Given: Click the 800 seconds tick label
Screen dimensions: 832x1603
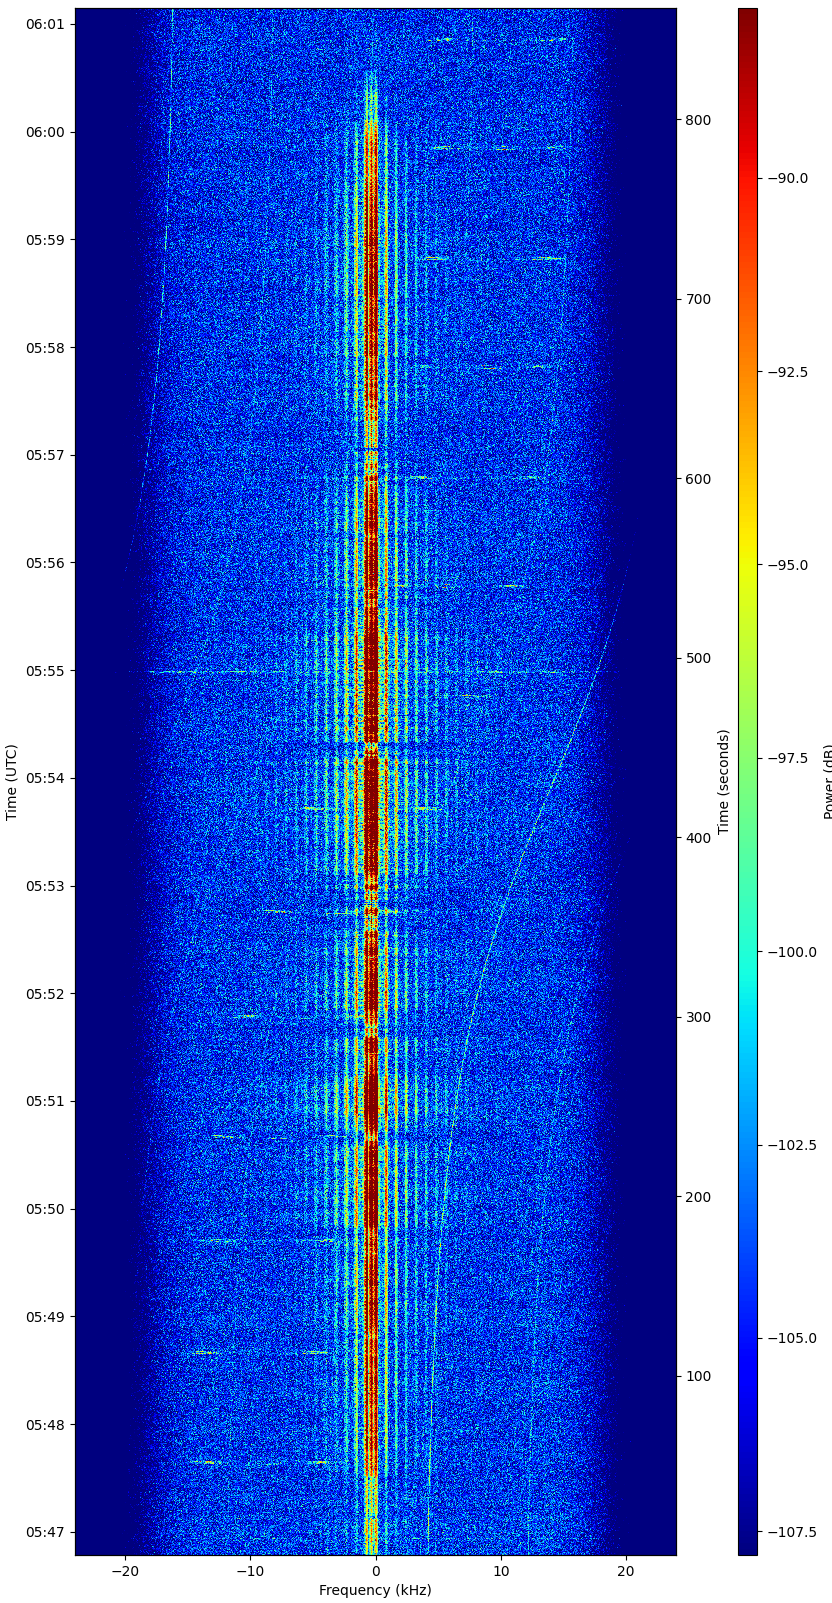Looking at the screenshot, I should tap(697, 120).
